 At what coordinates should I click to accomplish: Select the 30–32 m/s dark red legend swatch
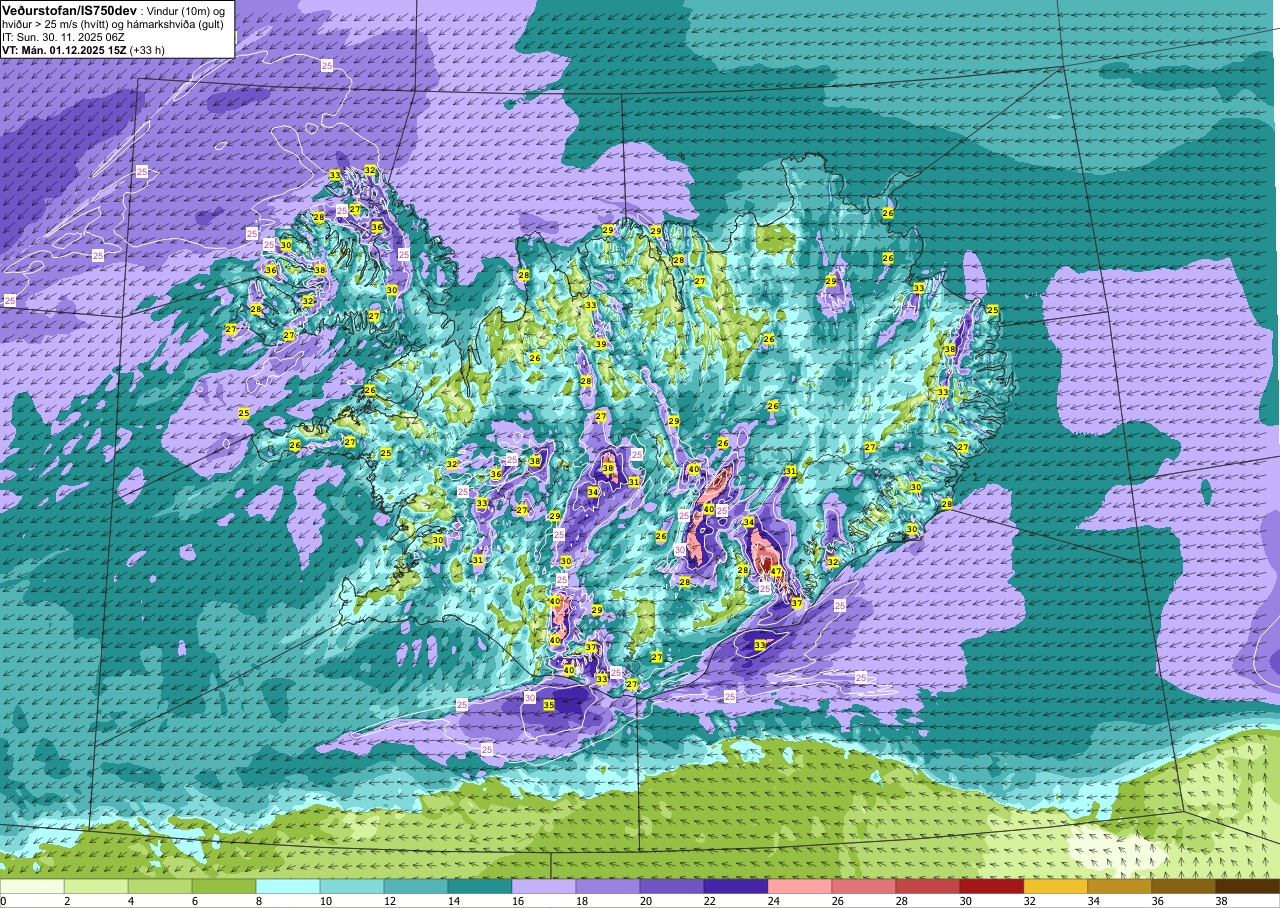[992, 887]
